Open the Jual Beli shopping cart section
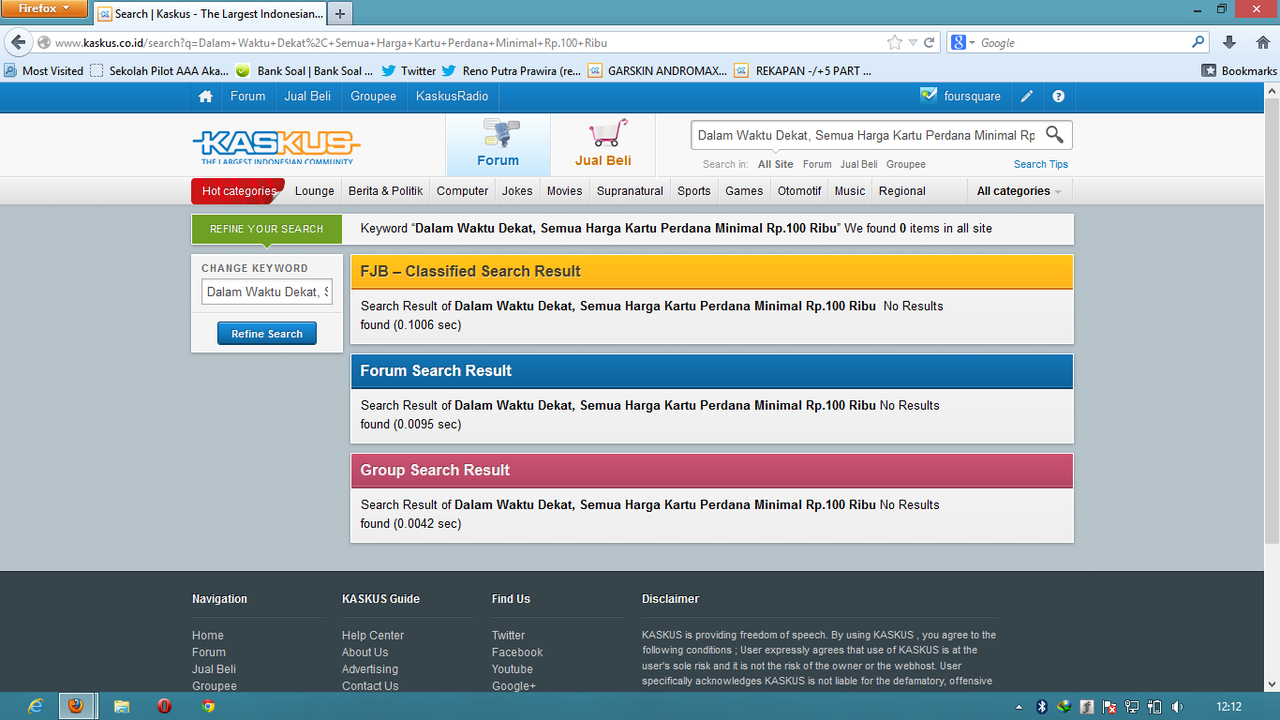Viewport: 1280px width, 720px height. [x=603, y=144]
